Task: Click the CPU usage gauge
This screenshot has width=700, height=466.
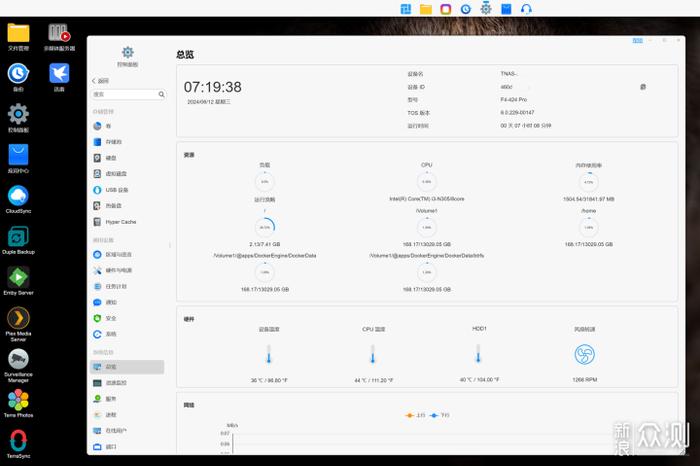Action: pos(426,182)
